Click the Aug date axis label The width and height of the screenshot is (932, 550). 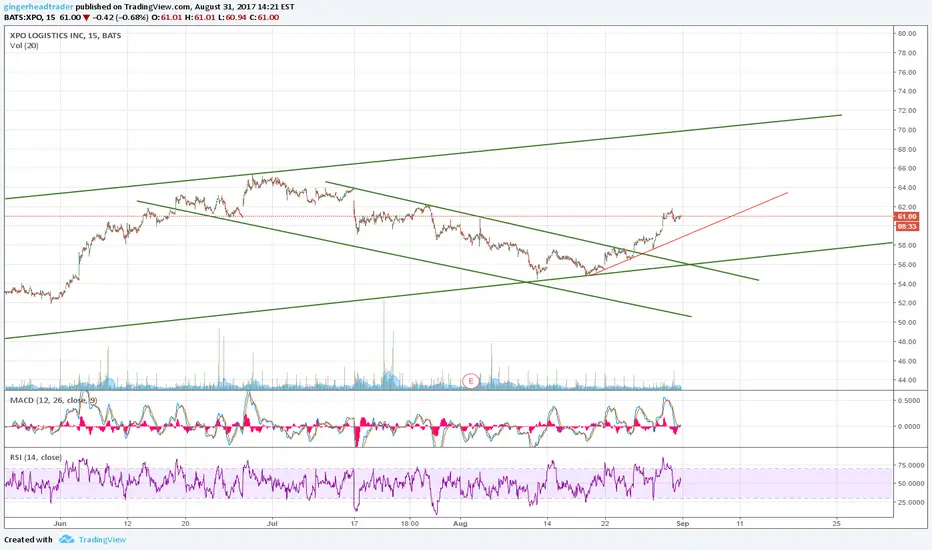click(x=460, y=524)
